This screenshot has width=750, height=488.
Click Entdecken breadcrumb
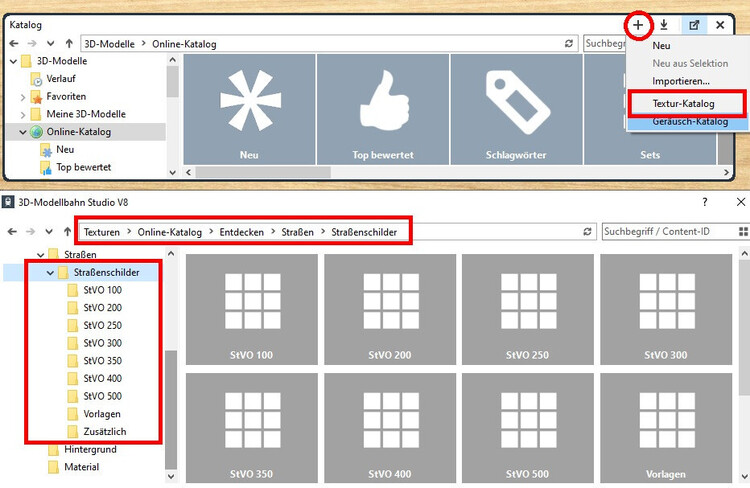(242, 232)
